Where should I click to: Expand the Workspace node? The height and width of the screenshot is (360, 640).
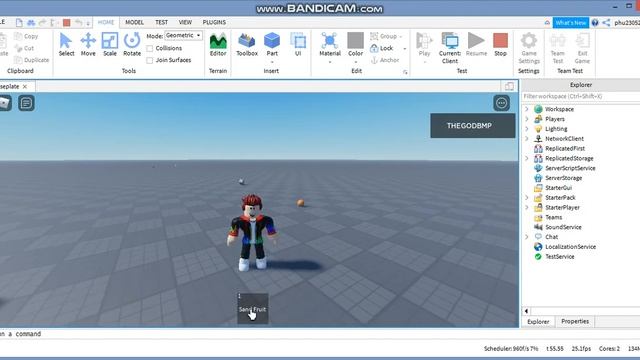(x=527, y=109)
